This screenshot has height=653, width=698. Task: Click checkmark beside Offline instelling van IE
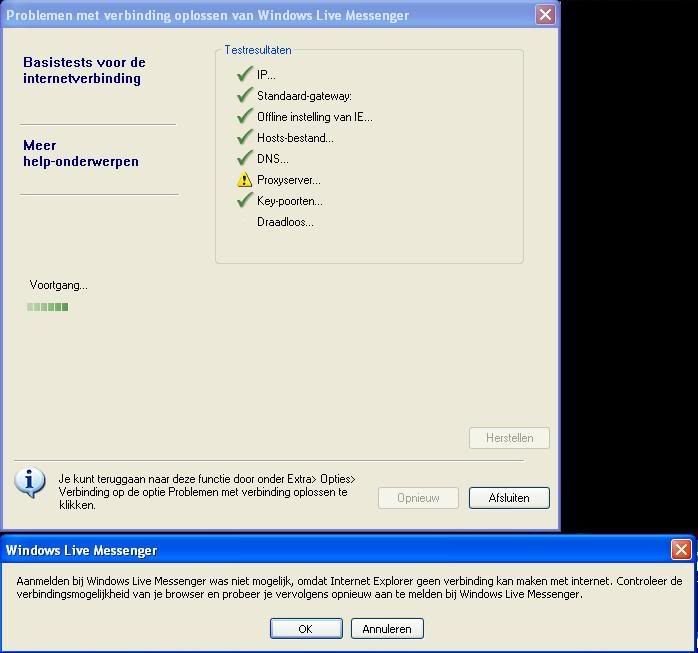[244, 116]
